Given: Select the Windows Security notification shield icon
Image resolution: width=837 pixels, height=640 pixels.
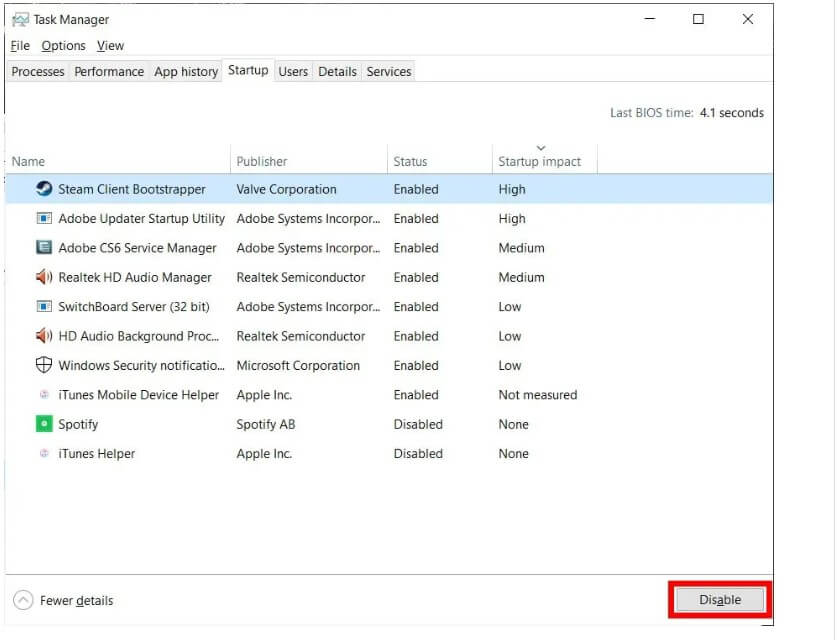Looking at the screenshot, I should 44,365.
